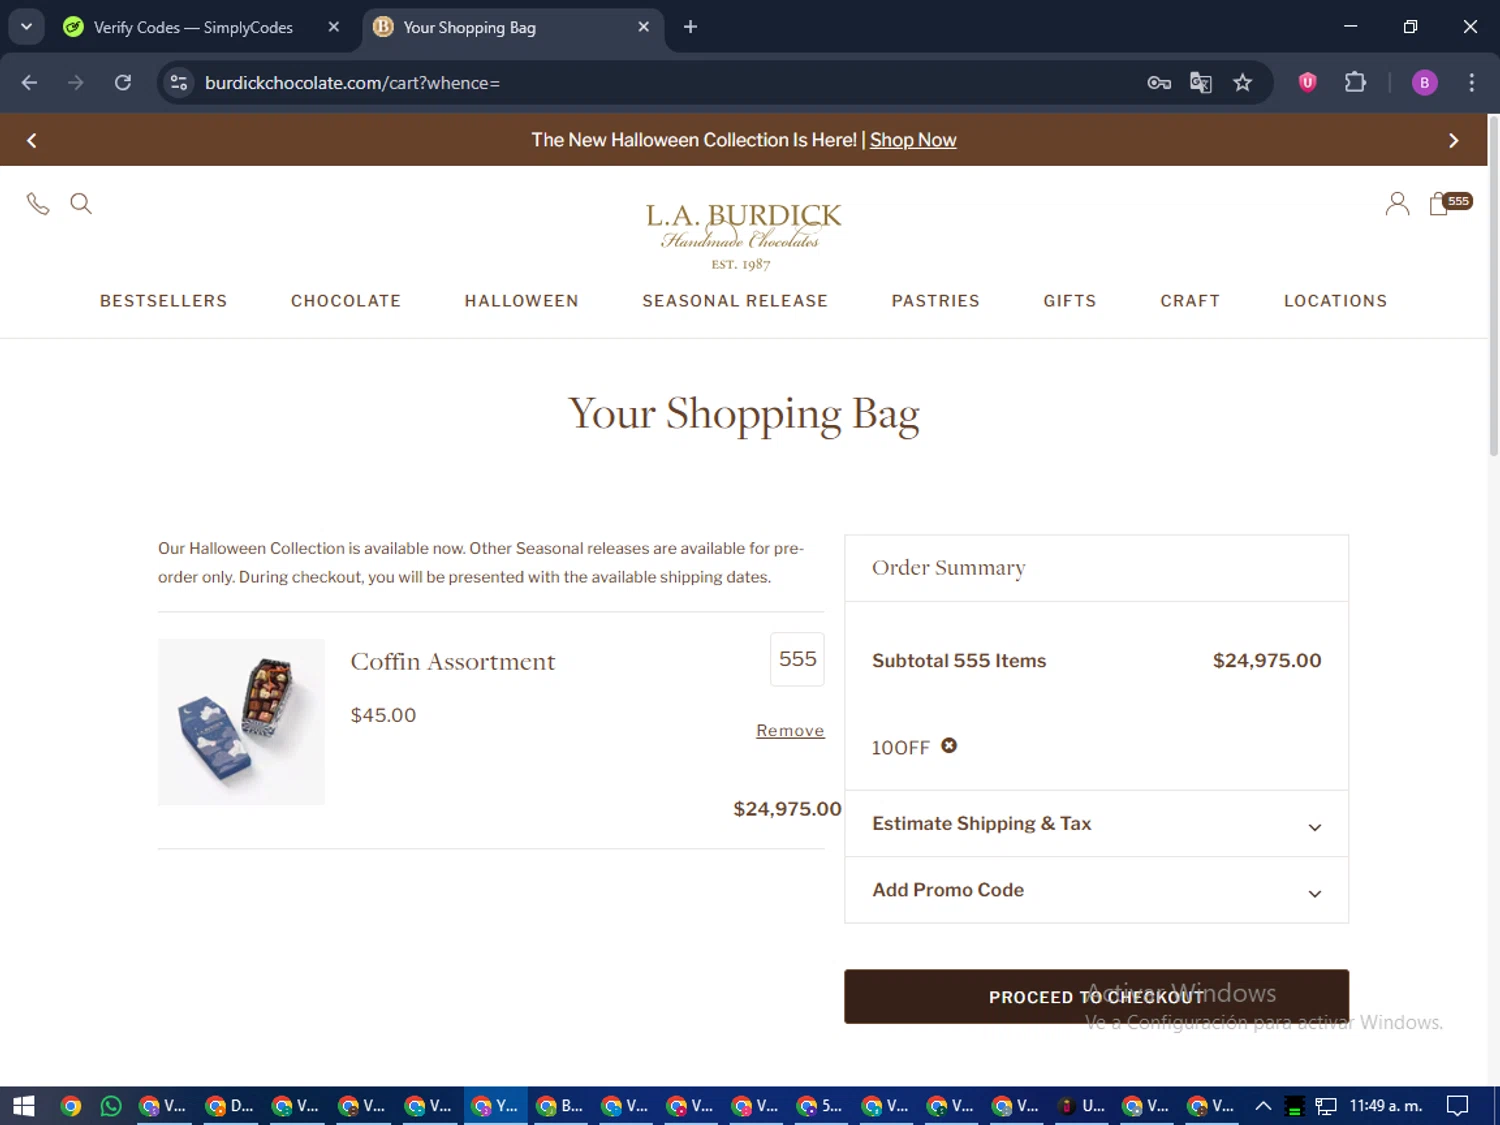Click the Coffin Assortment product thumbnail
Viewport: 1500px width, 1125px height.
[241, 722]
